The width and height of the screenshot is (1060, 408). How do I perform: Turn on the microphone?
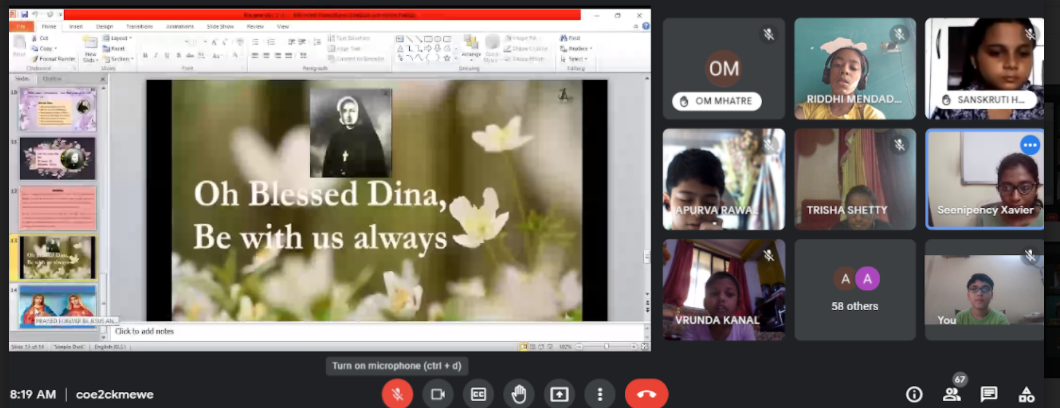[397, 394]
